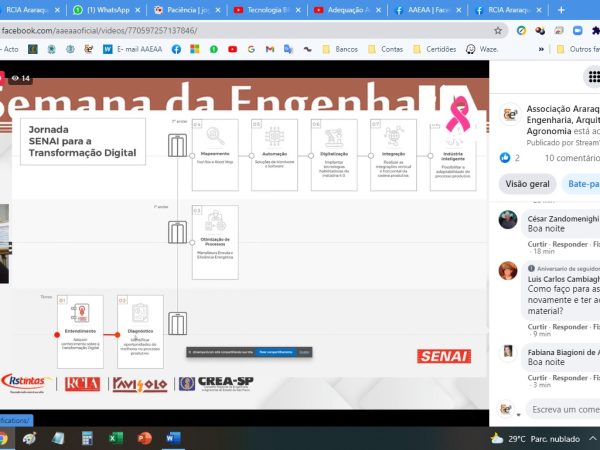Click the blue stop sharing button
This screenshot has width=600, height=450.
click(276, 352)
